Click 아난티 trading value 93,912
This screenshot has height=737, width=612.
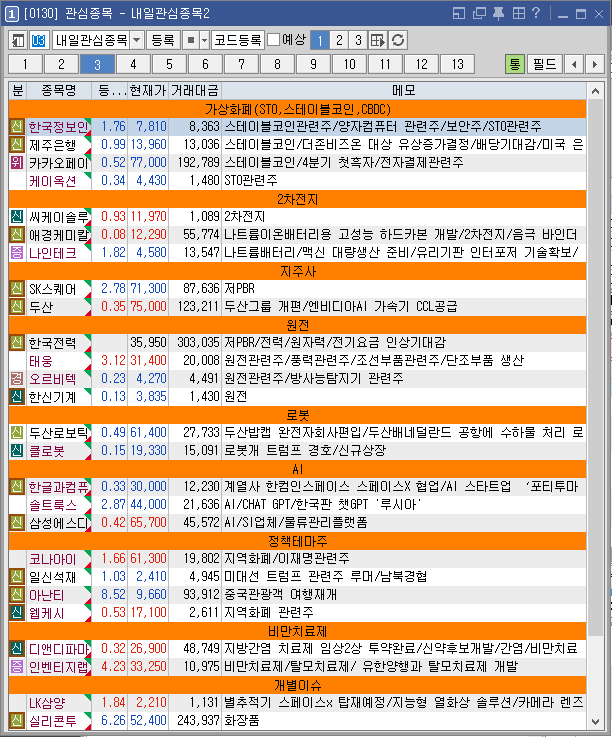[201, 595]
